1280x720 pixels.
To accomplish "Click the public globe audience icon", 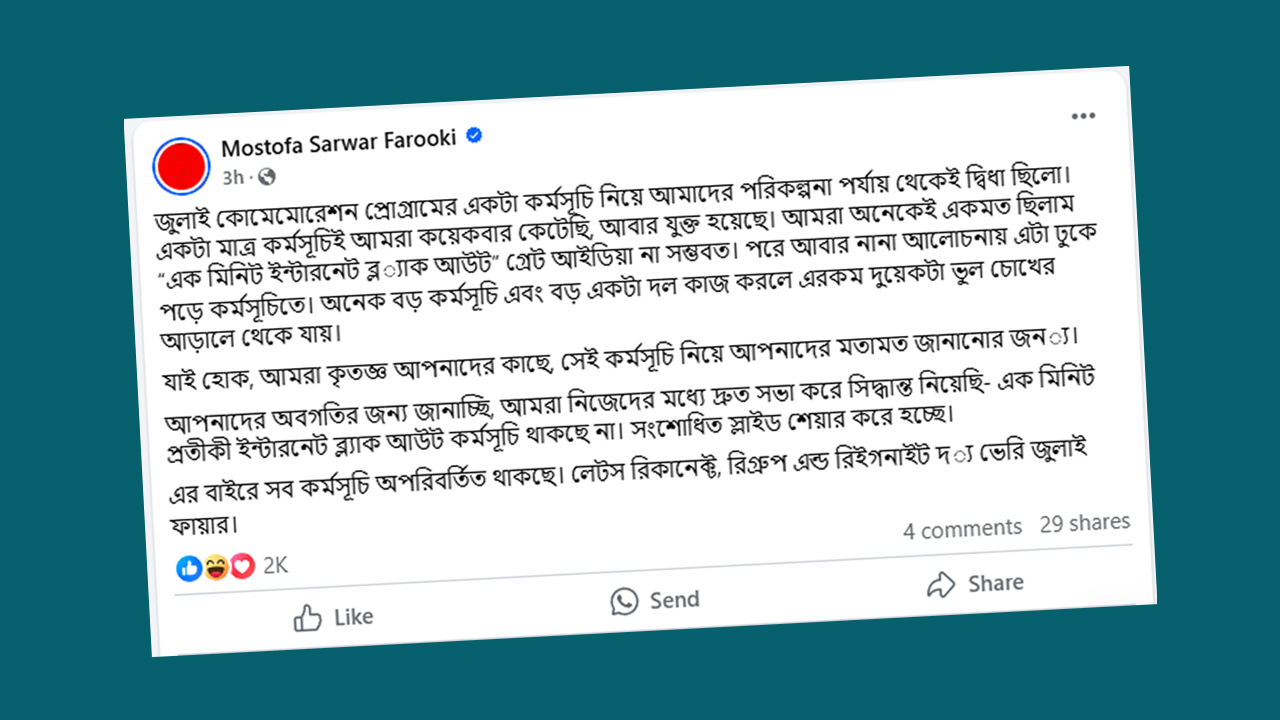I will tap(266, 177).
